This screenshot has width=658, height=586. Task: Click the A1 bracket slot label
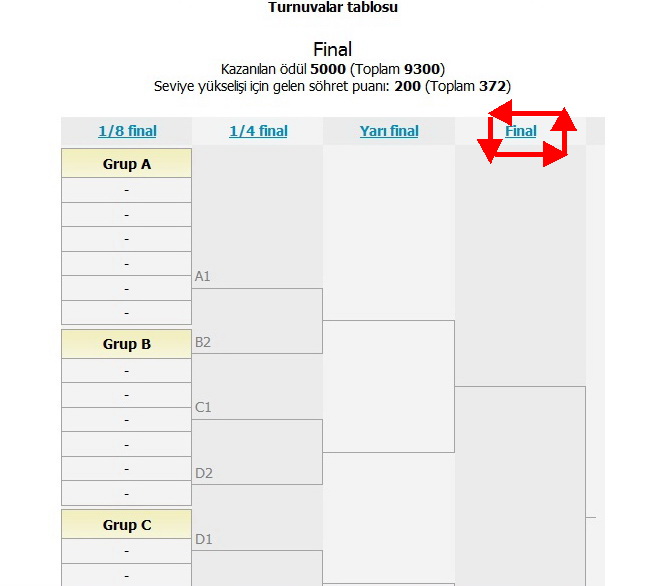[202, 276]
